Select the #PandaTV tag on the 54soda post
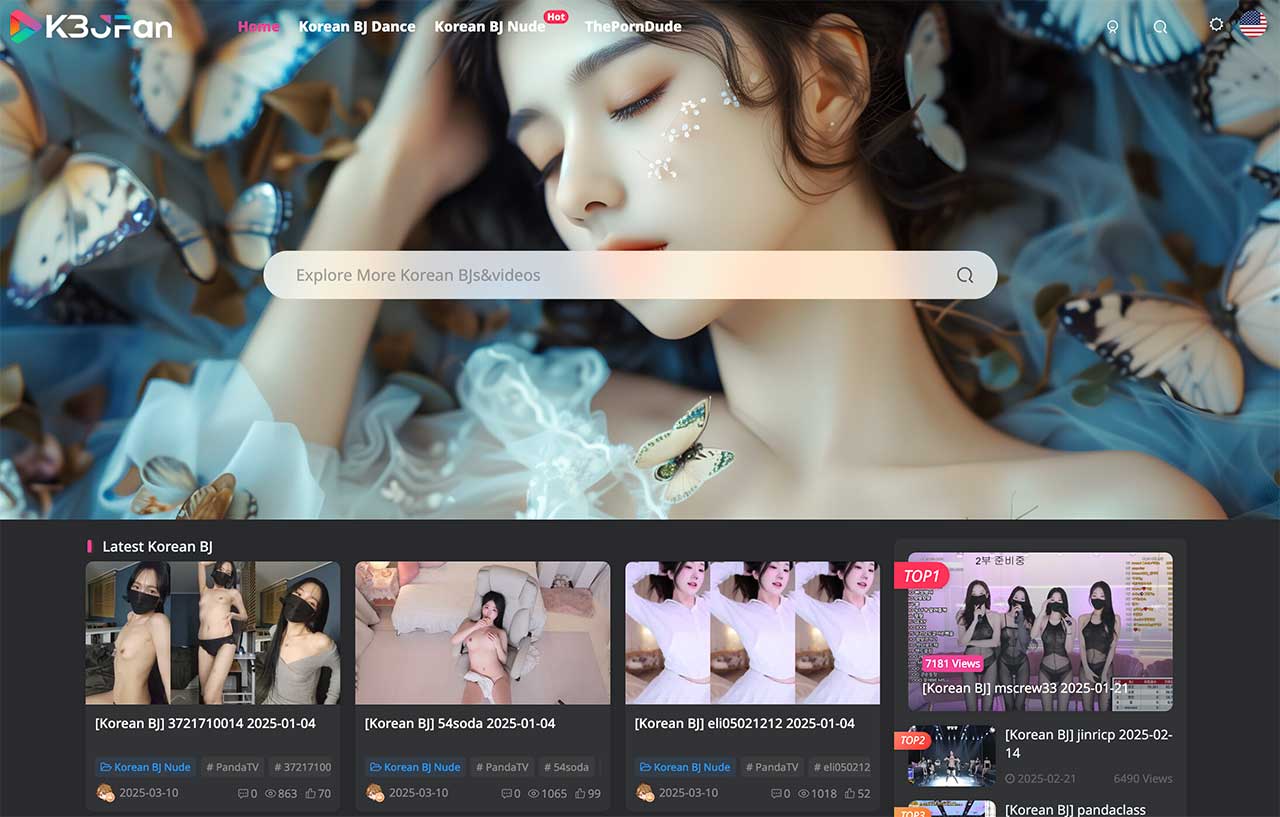1280x817 pixels. pyautogui.click(x=502, y=767)
